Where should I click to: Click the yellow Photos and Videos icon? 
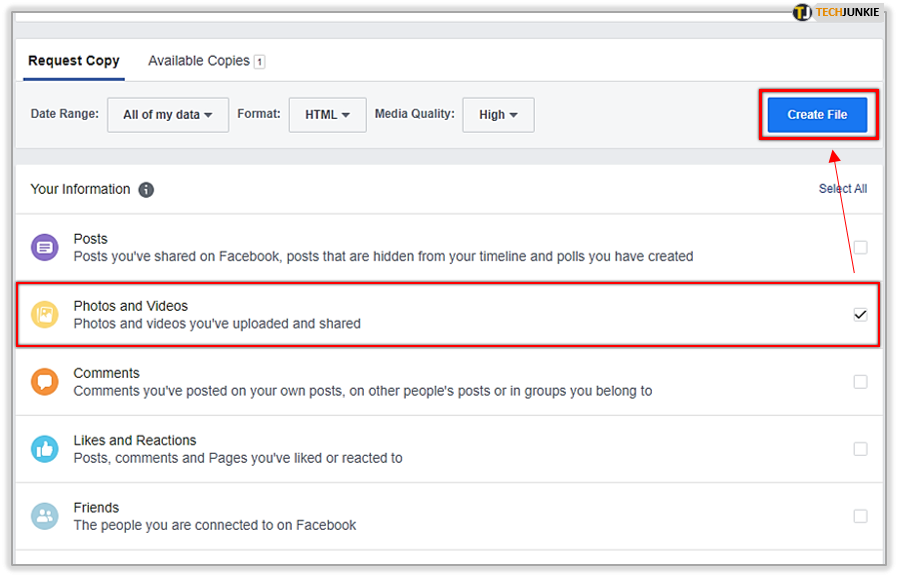45,315
